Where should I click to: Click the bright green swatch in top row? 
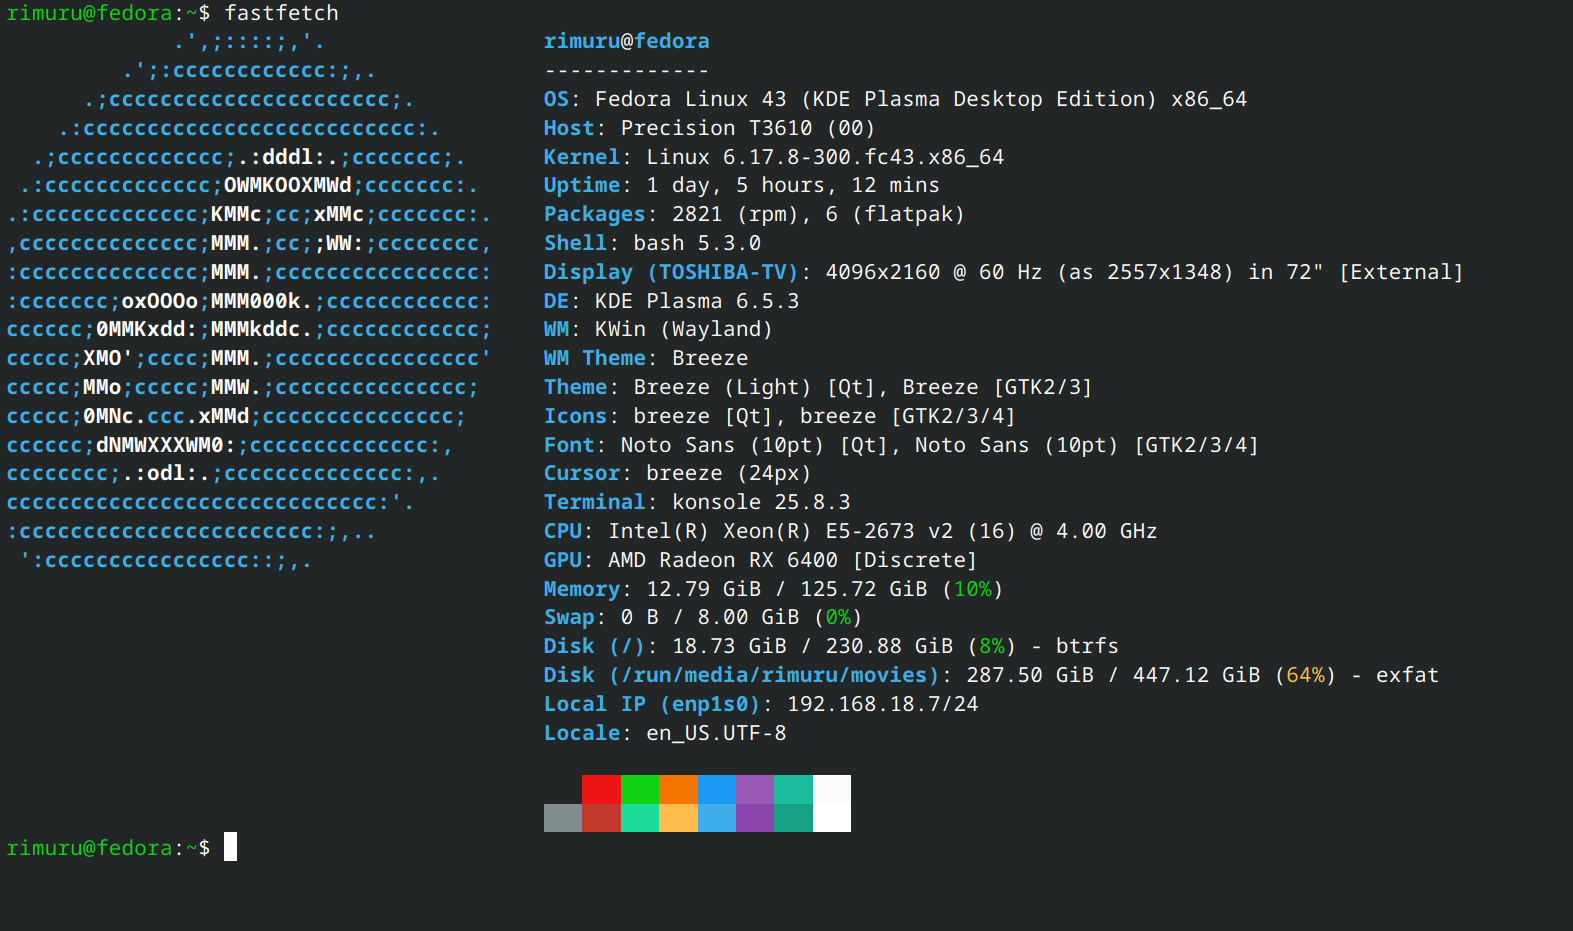click(640, 789)
